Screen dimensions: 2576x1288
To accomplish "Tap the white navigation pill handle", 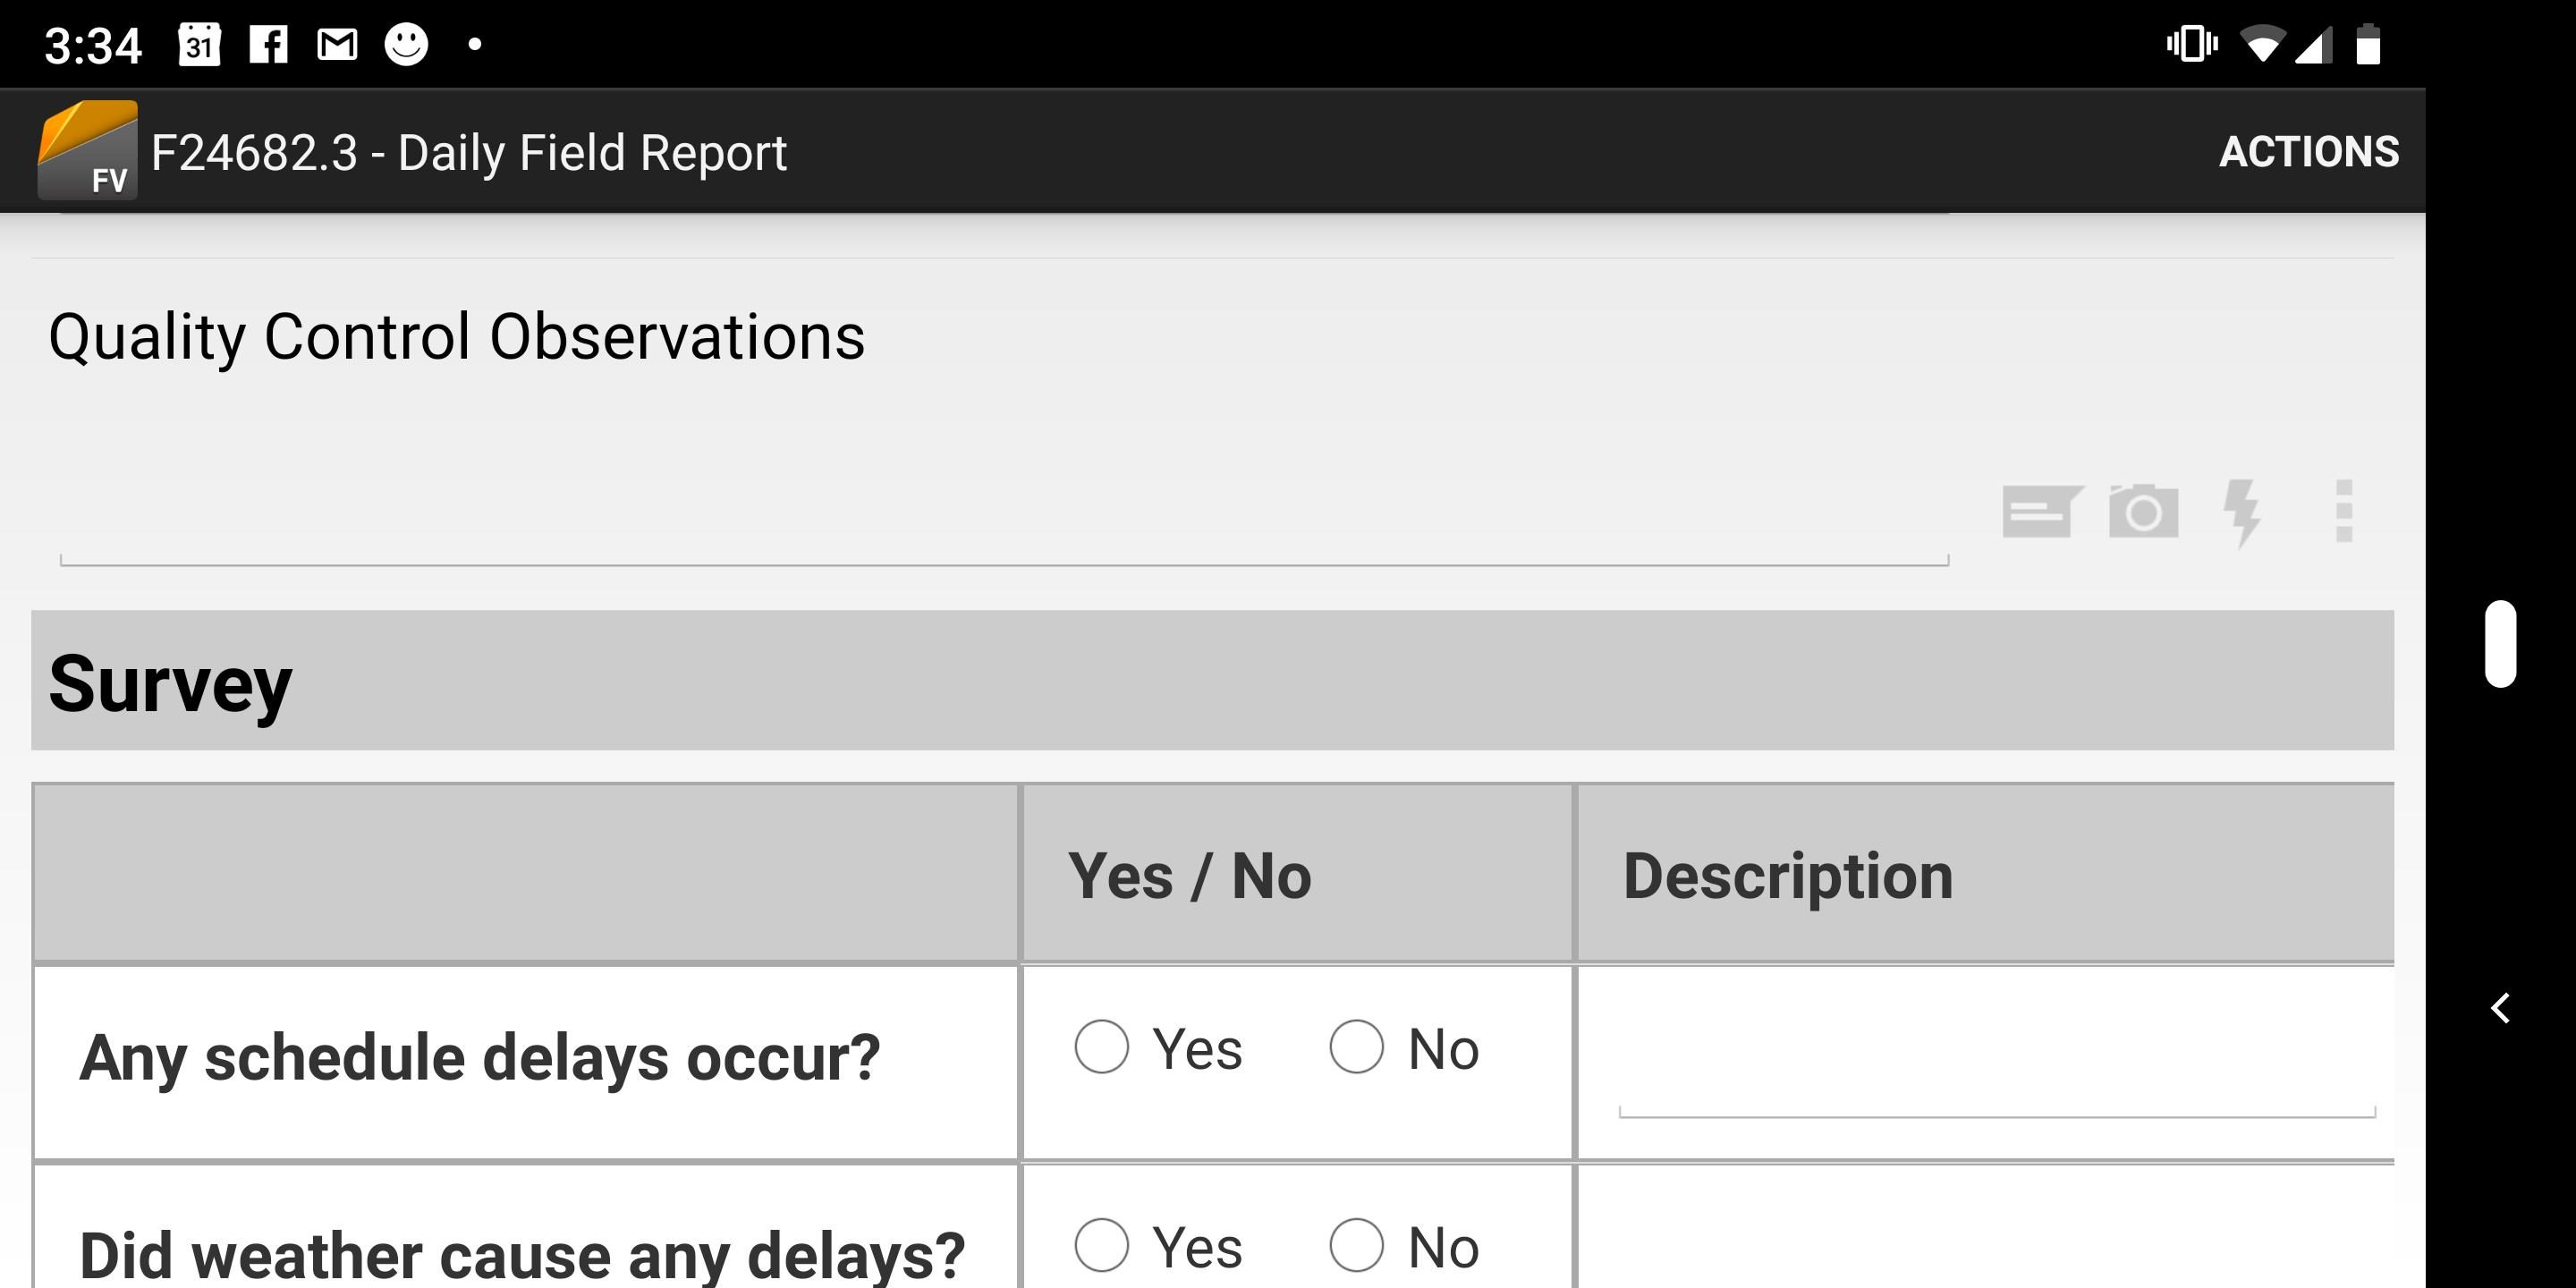I will [2500, 644].
